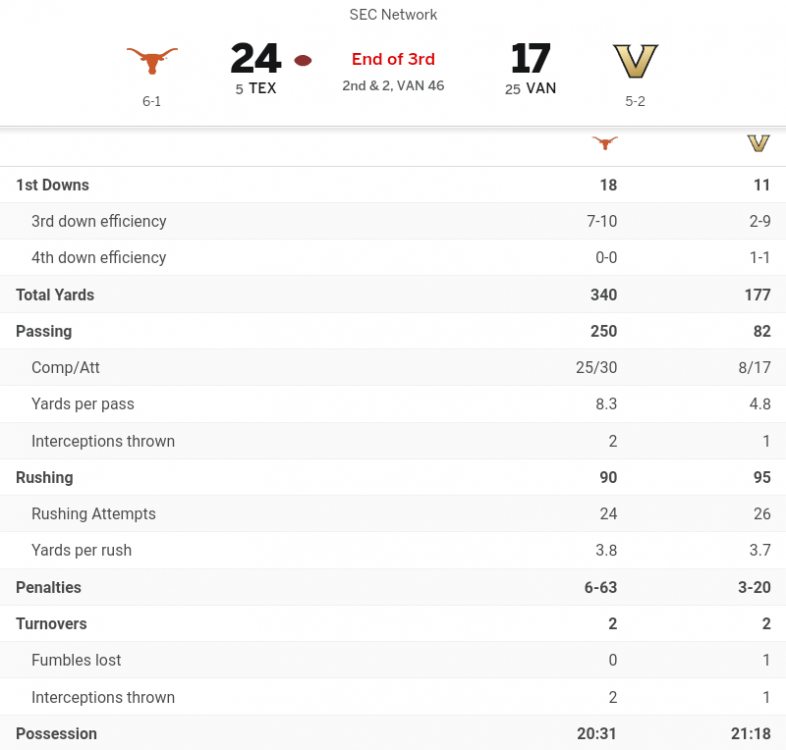Open the VAN team link
786x750 pixels.
(541, 88)
